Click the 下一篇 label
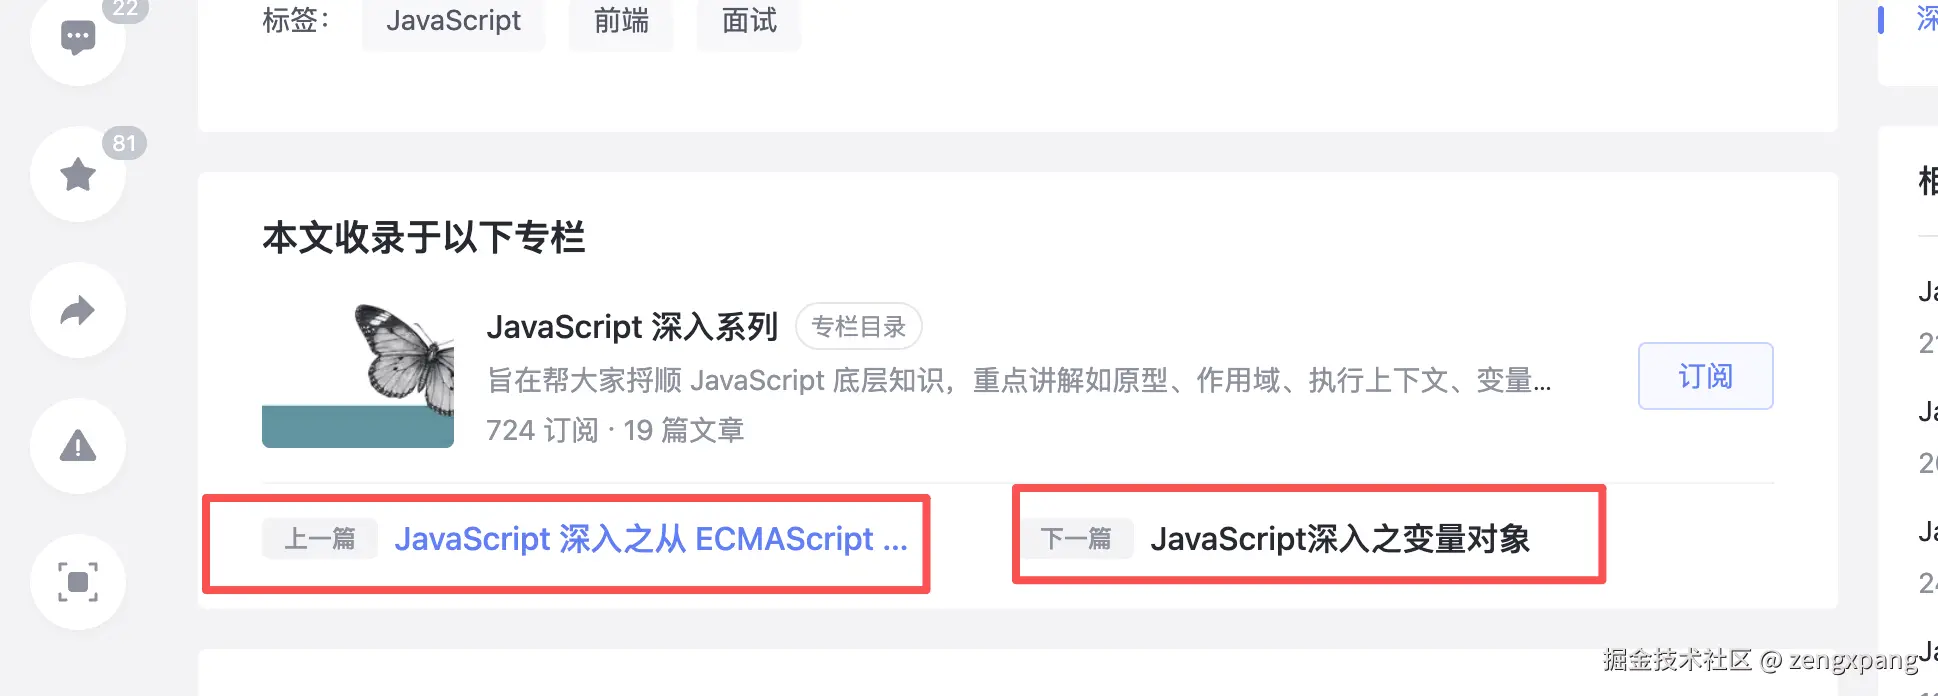 pos(1076,539)
